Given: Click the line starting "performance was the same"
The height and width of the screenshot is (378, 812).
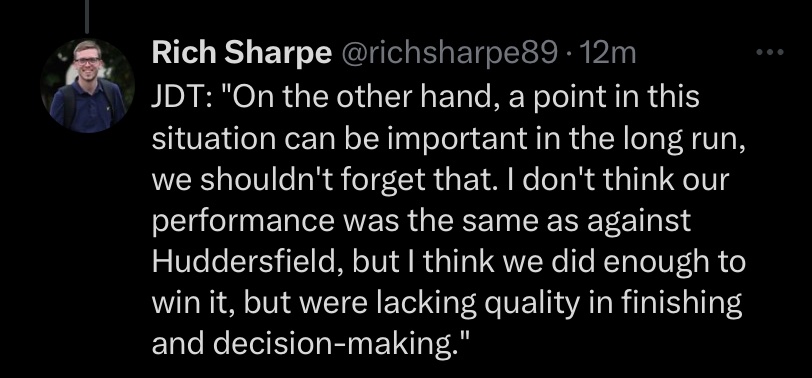Looking at the screenshot, I should coord(421,221).
